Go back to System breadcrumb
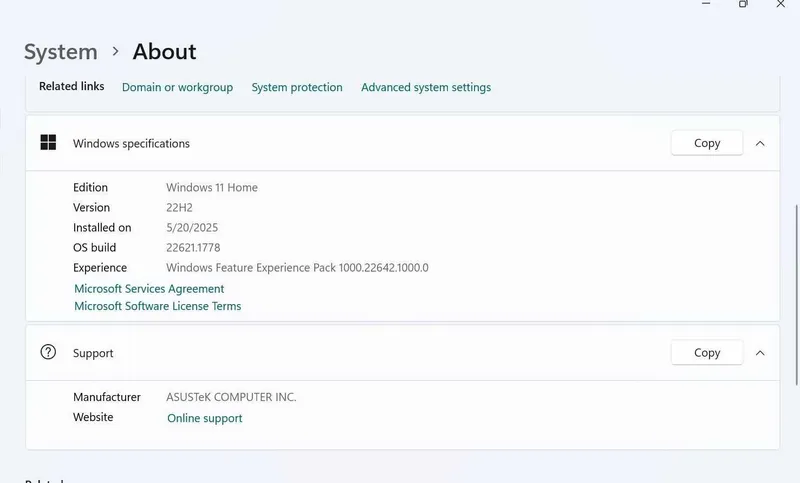800x483 pixels. point(61,52)
